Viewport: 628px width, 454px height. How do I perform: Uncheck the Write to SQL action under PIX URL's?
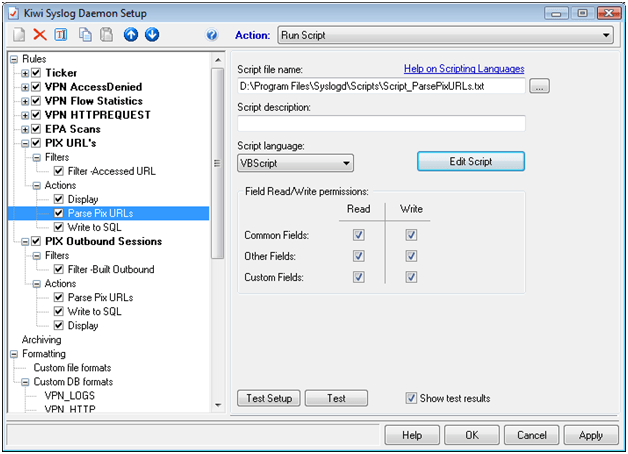pyautogui.click(x=59, y=227)
